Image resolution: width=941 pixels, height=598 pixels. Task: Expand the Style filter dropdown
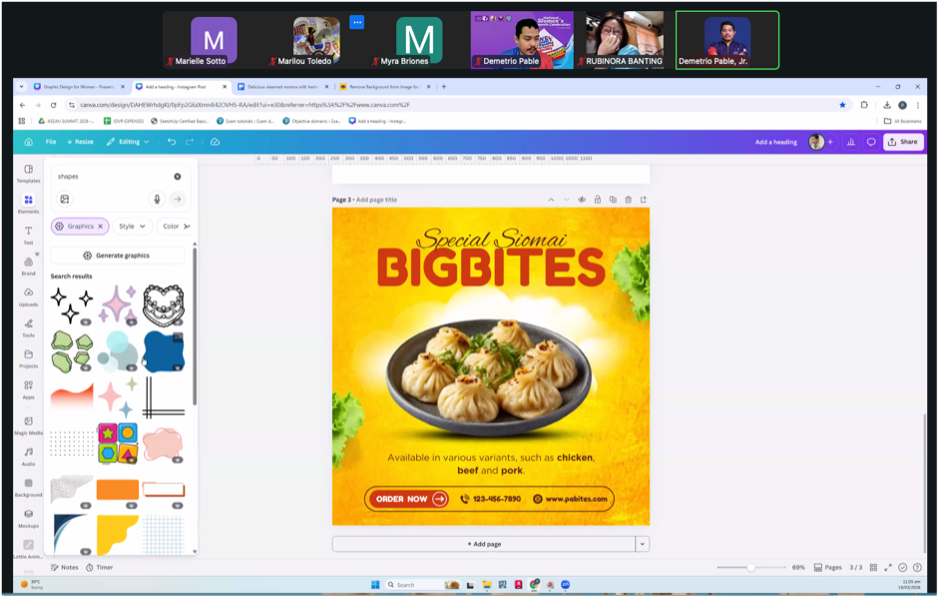point(132,226)
